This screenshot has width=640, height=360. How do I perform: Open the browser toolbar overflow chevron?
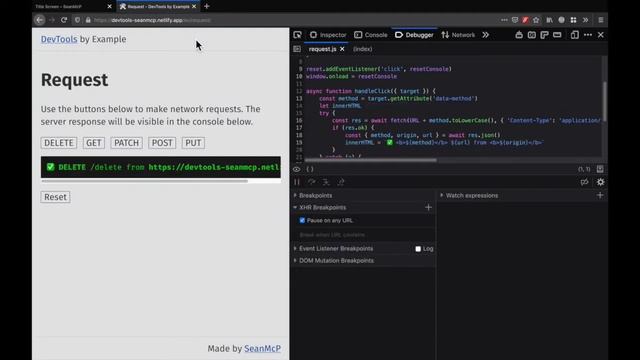point(585,20)
